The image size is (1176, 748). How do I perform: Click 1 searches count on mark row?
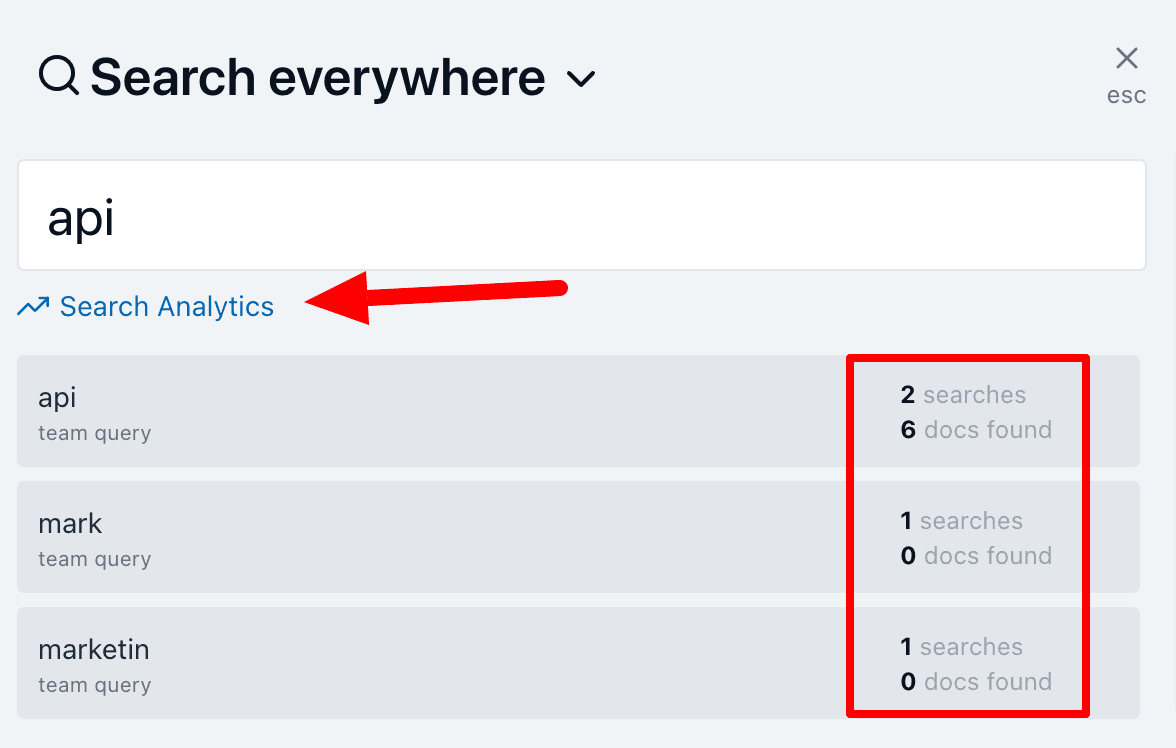tap(961, 521)
